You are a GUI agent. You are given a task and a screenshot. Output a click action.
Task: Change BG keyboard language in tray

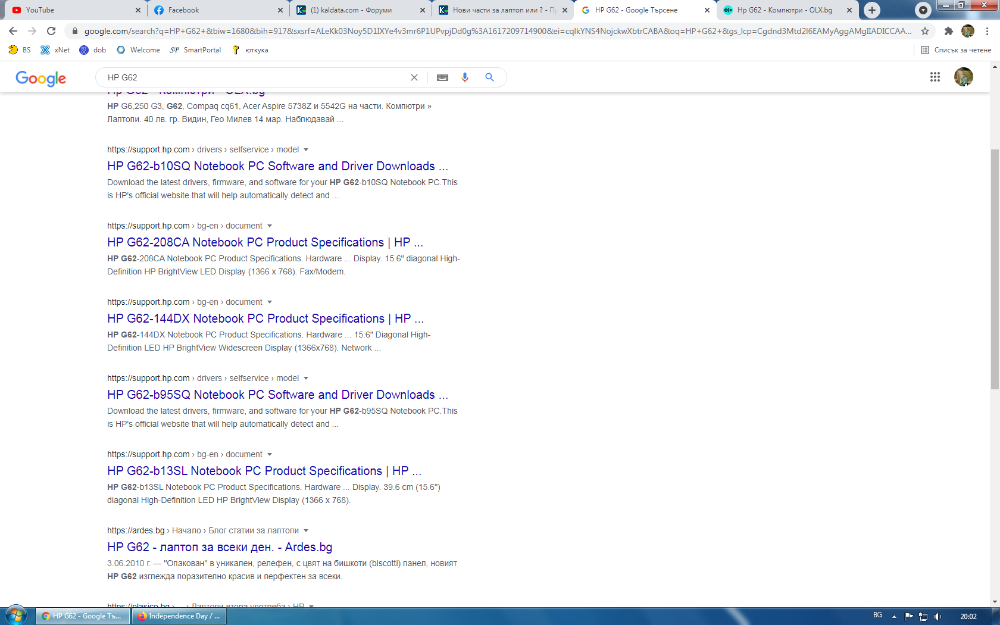878,615
